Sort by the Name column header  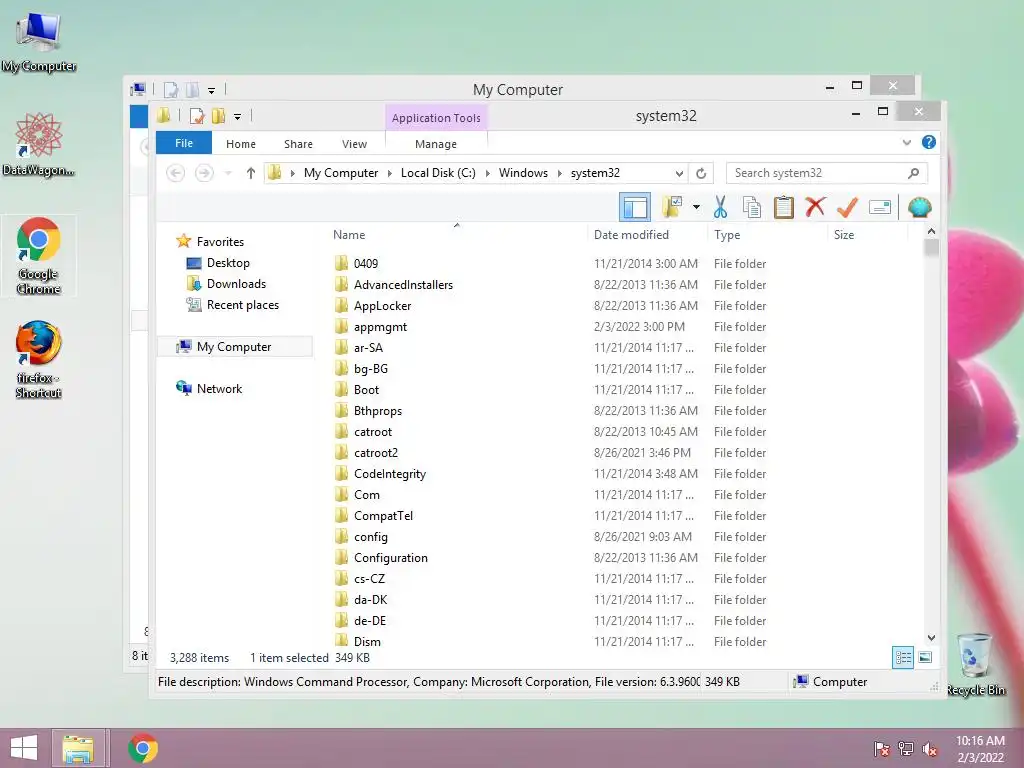pyautogui.click(x=349, y=234)
